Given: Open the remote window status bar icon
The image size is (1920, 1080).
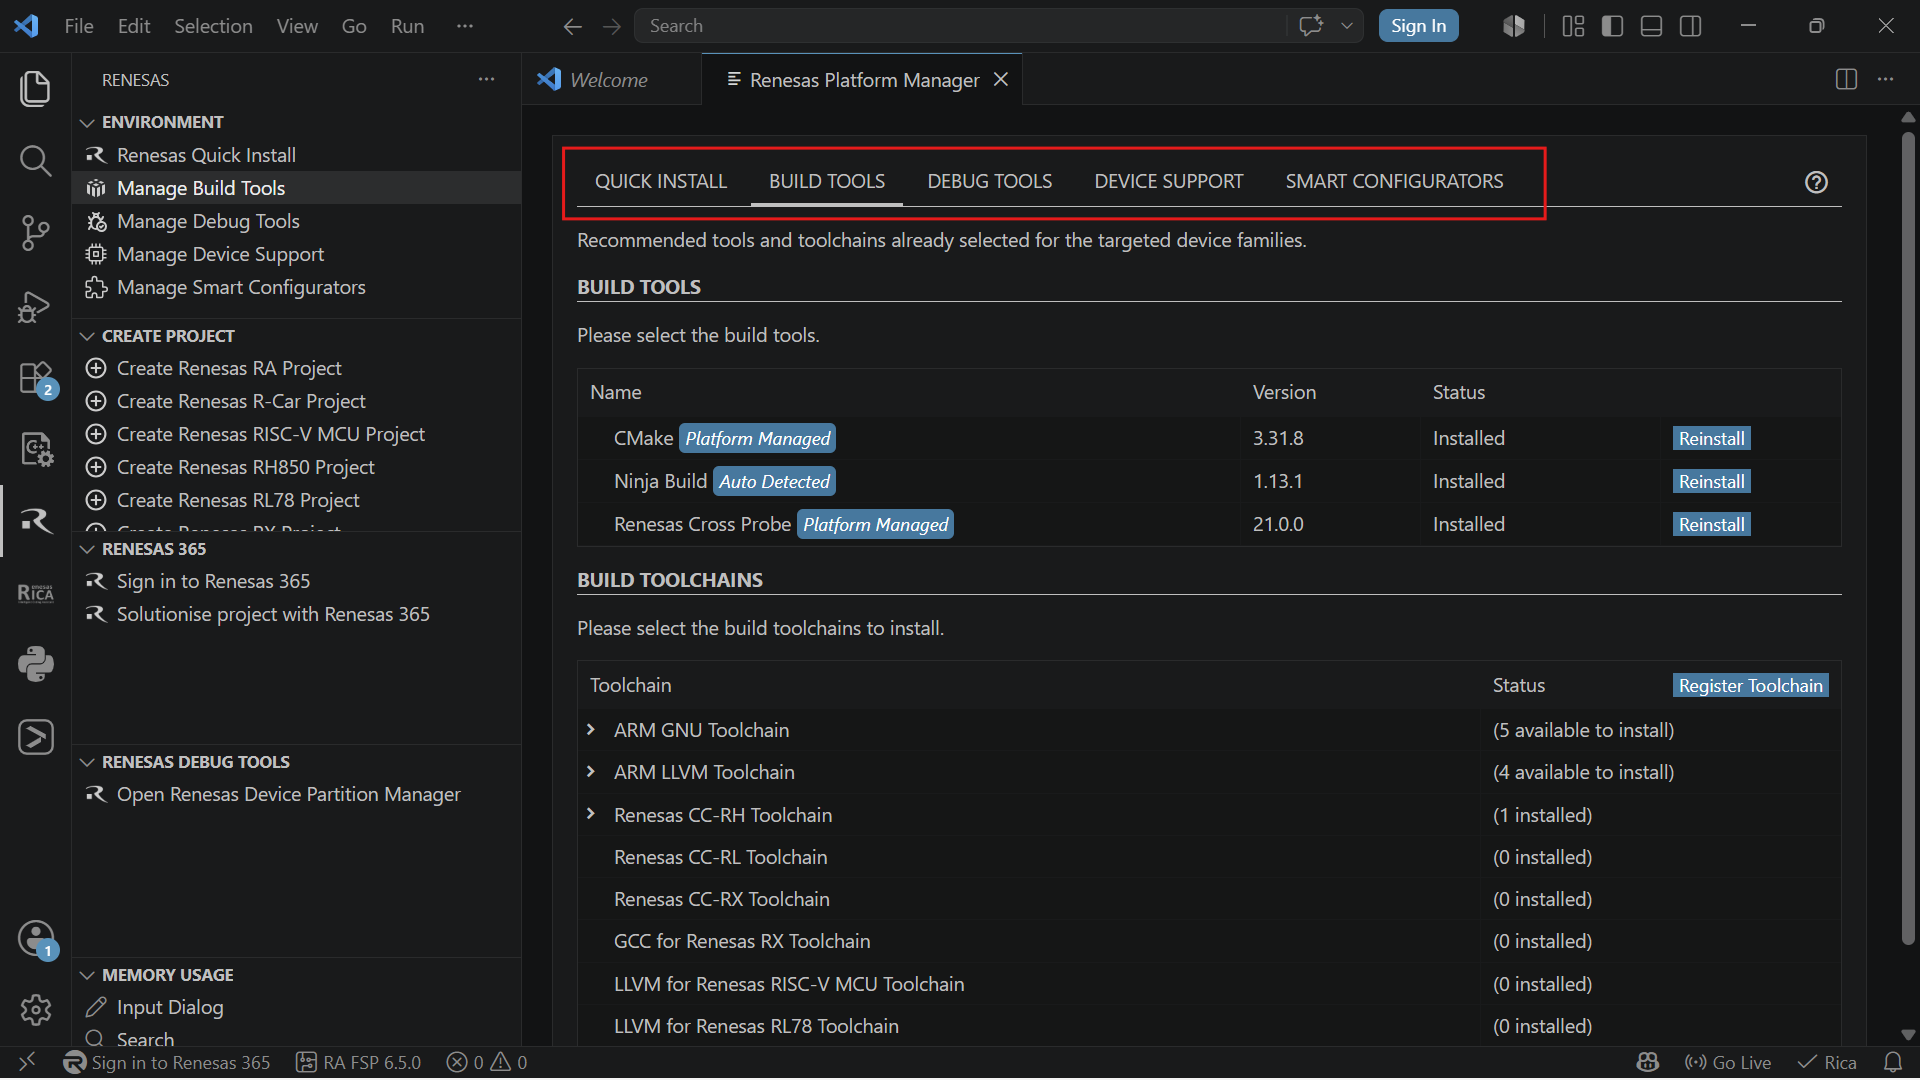Looking at the screenshot, I should click(27, 1062).
